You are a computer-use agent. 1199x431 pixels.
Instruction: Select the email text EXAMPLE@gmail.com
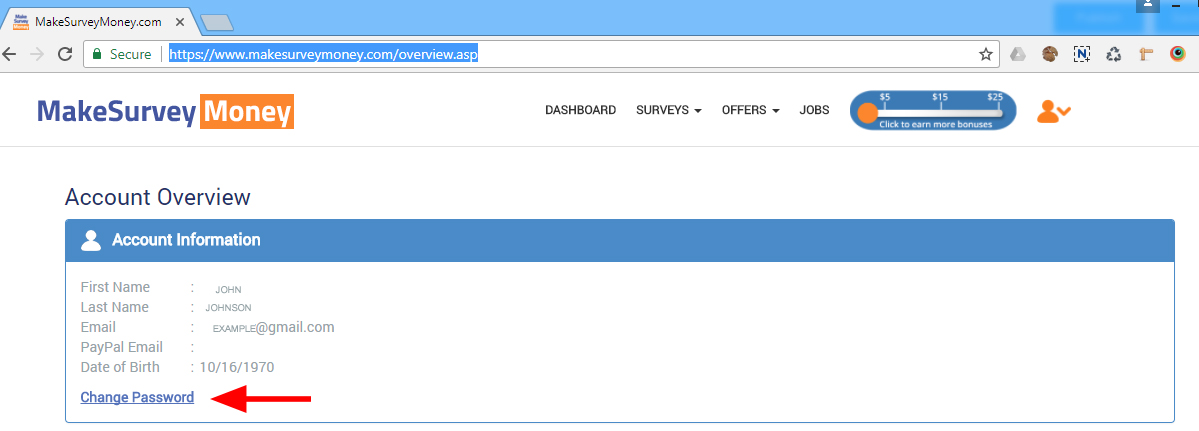point(273,328)
